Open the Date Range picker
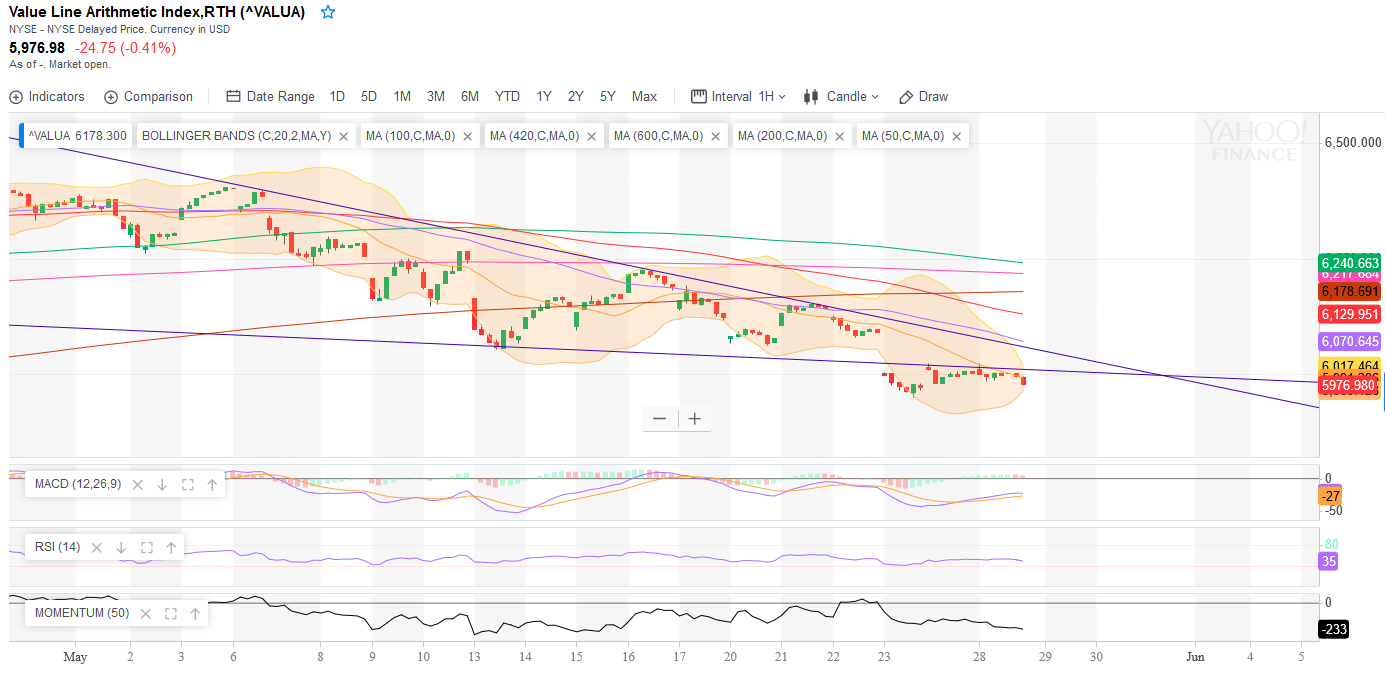 point(270,97)
